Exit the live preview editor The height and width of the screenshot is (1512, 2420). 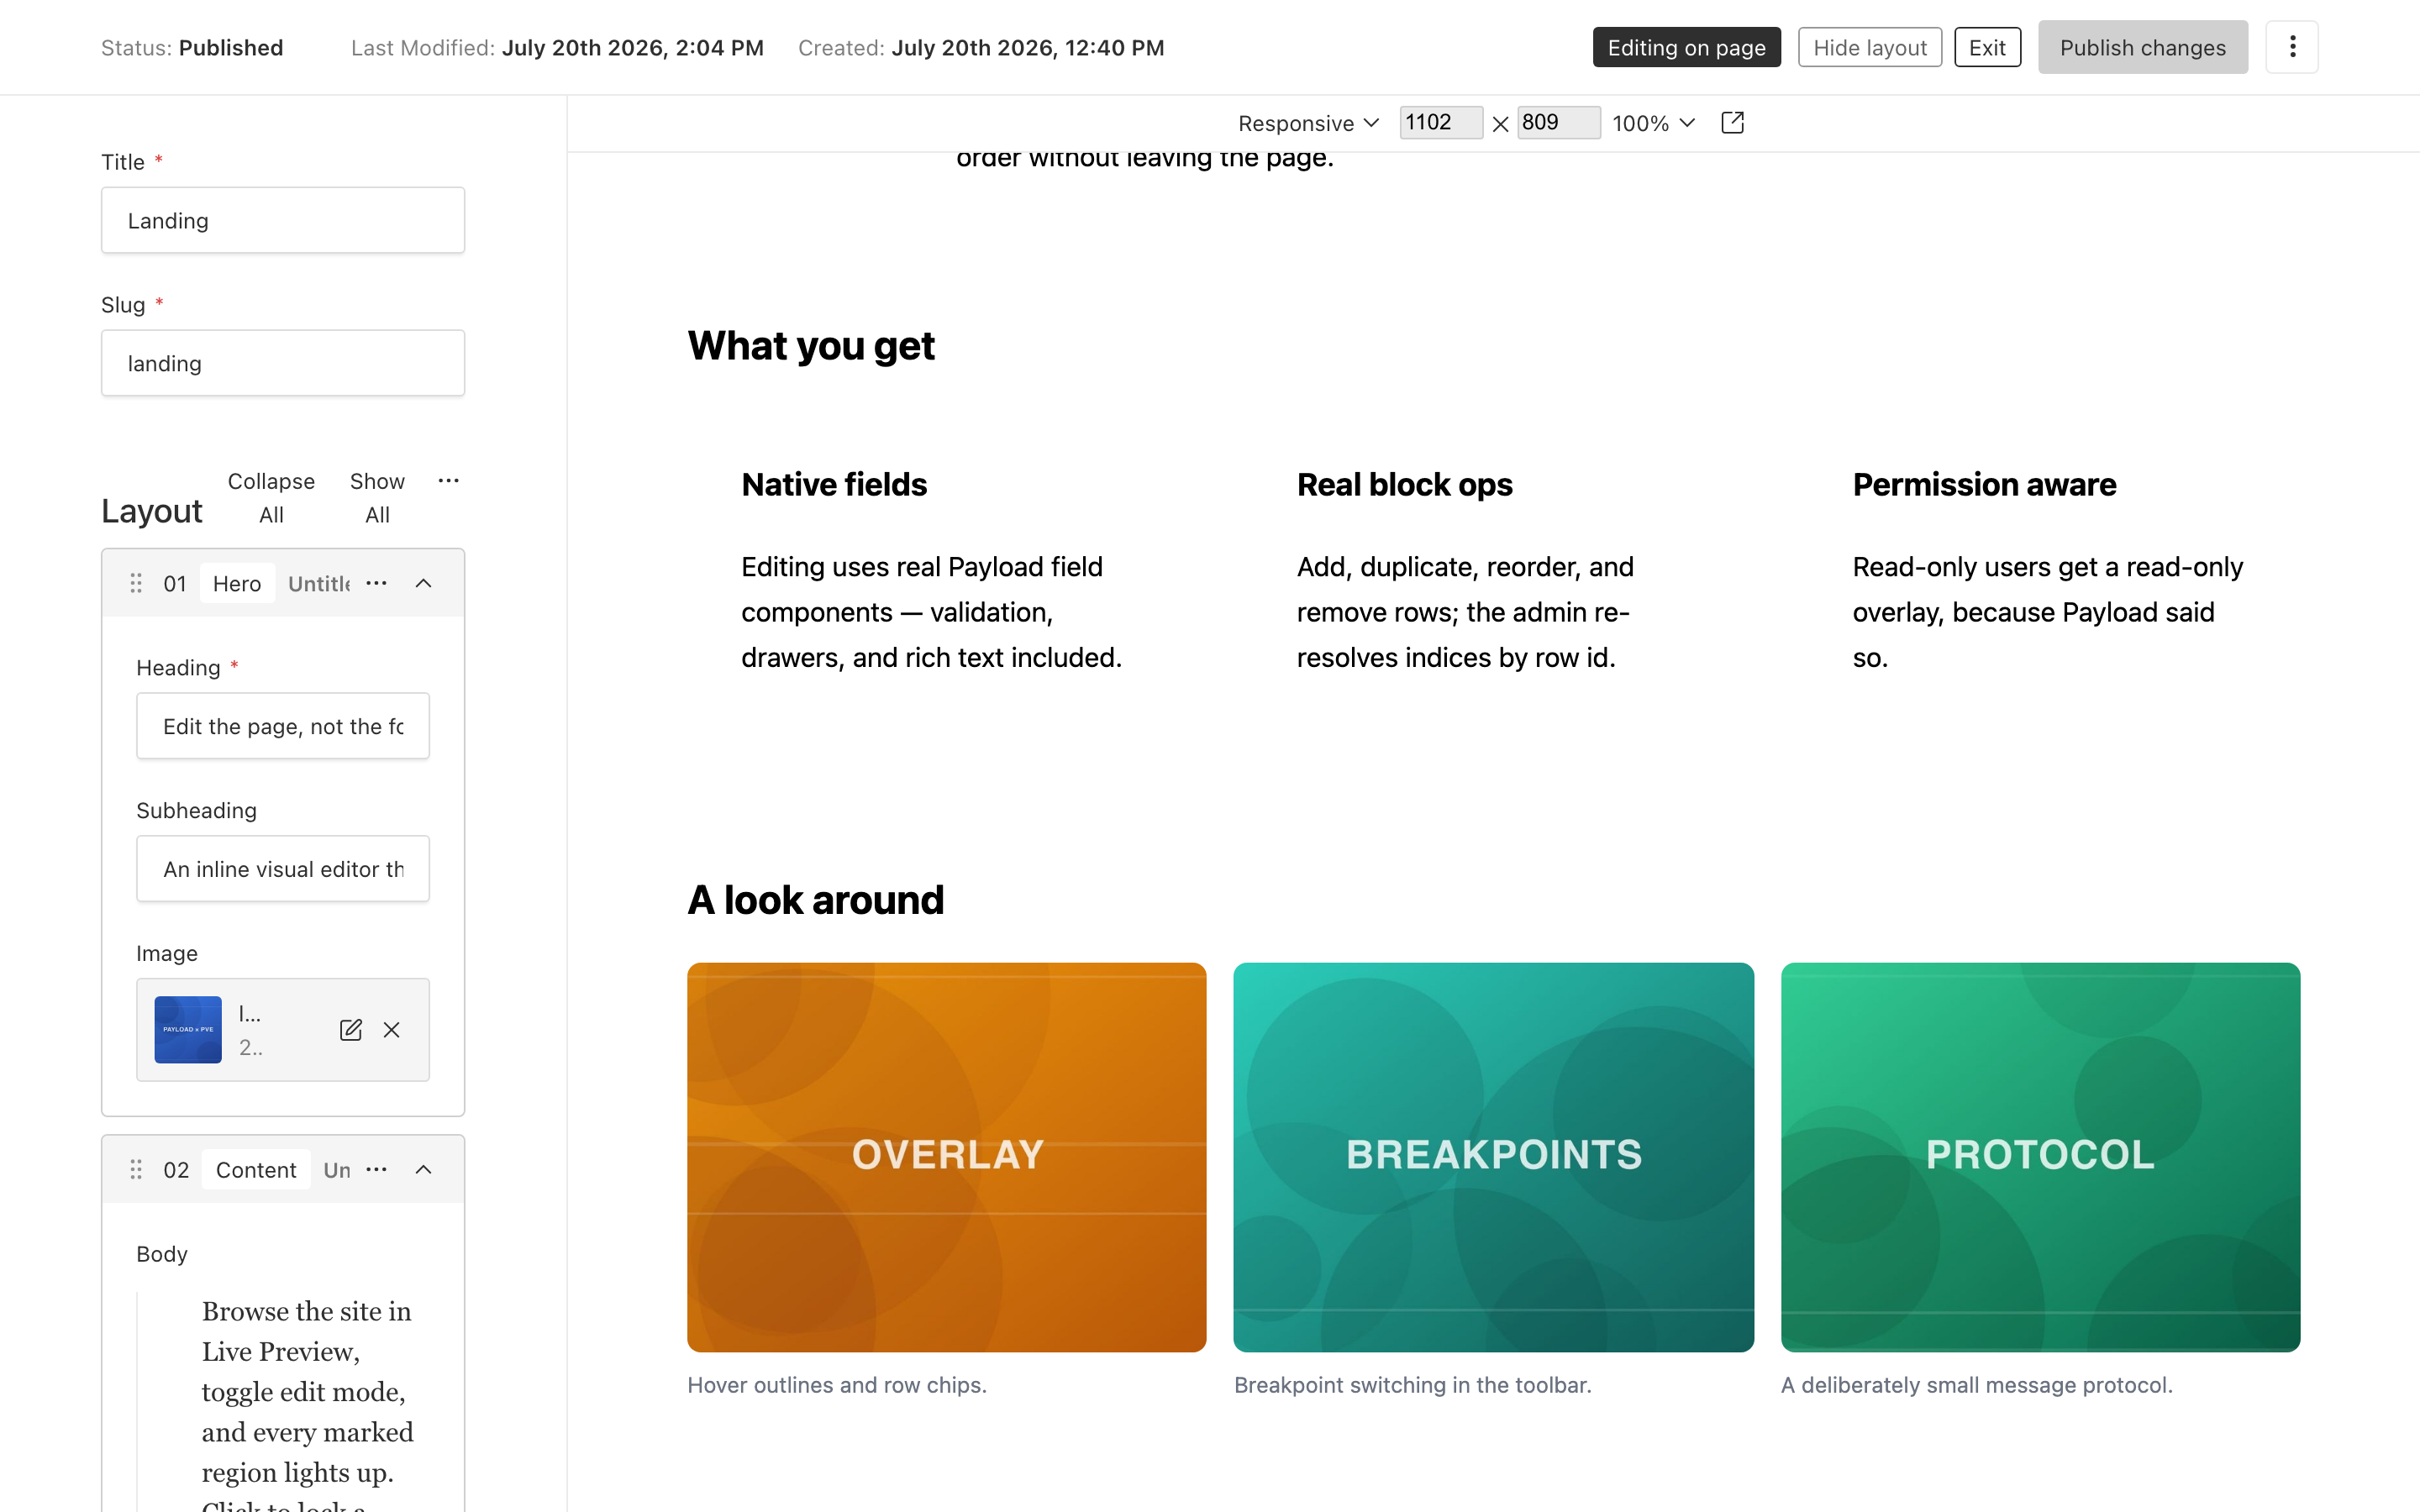pyautogui.click(x=1987, y=47)
